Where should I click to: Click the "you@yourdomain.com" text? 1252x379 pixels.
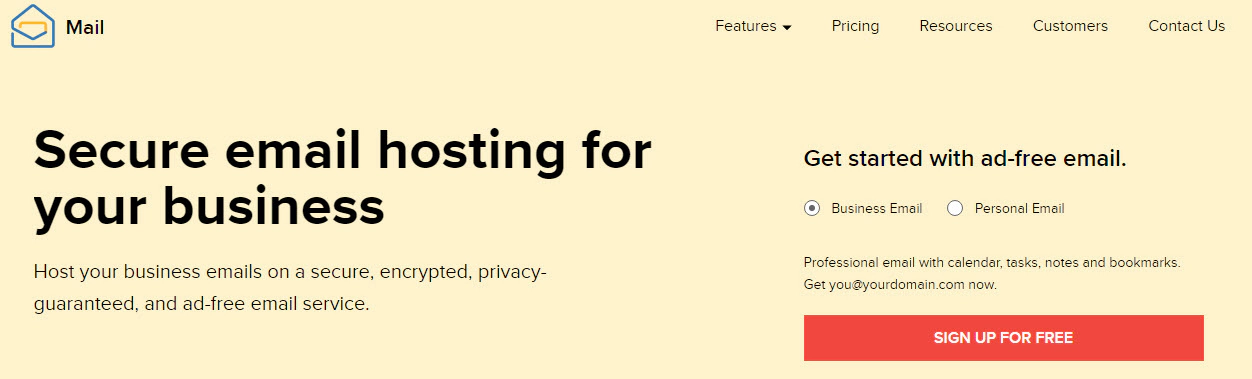pyautogui.click(x=881, y=285)
